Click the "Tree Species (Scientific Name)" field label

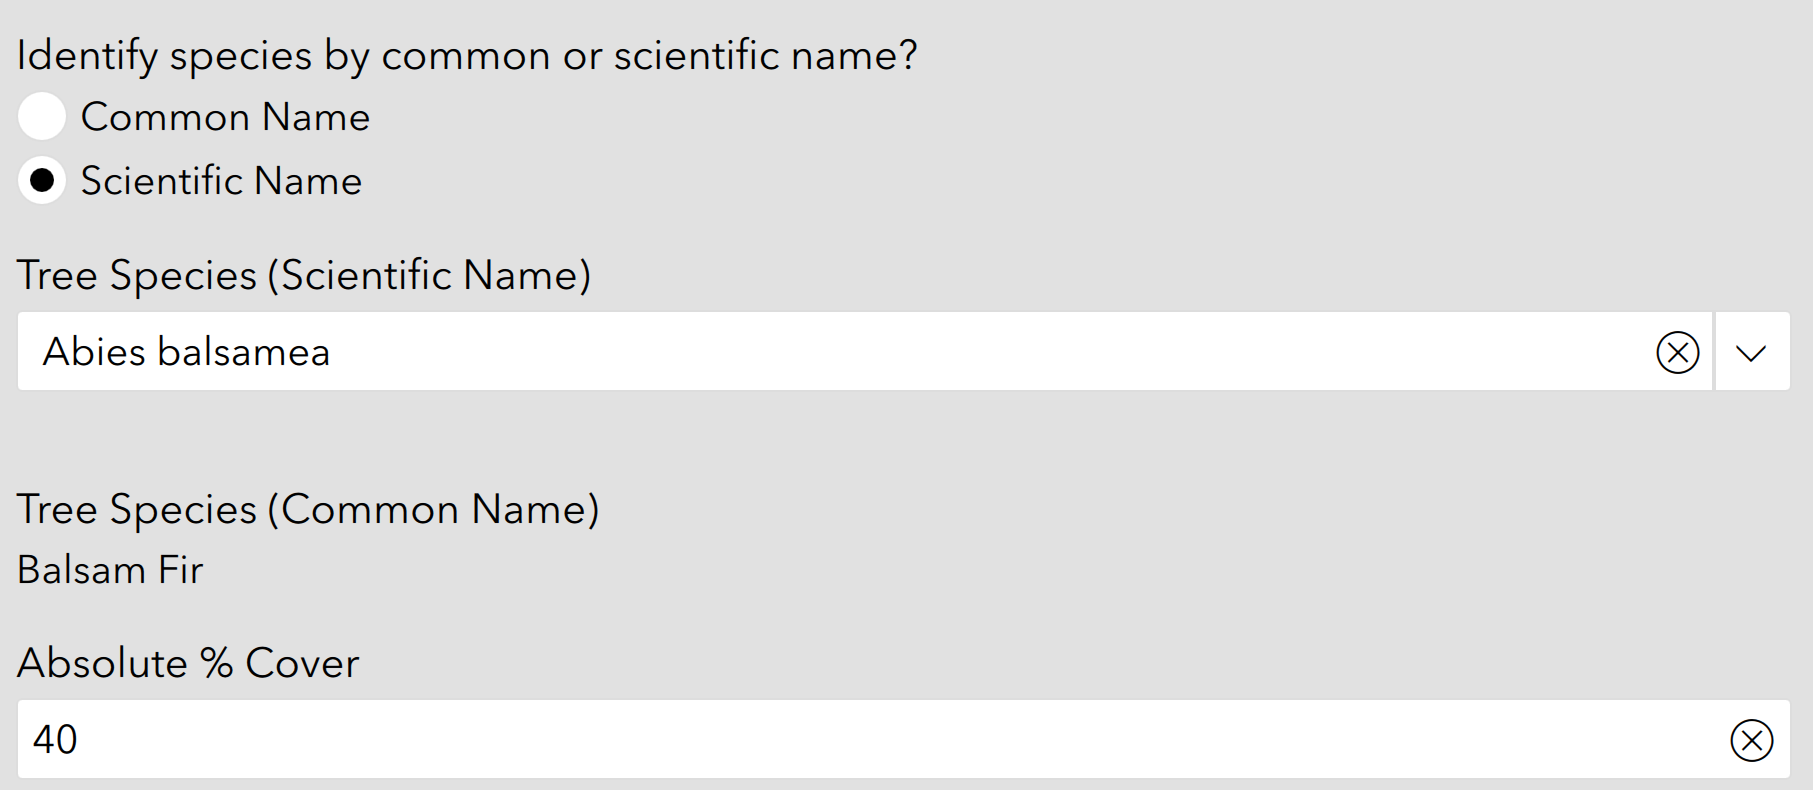click(304, 275)
